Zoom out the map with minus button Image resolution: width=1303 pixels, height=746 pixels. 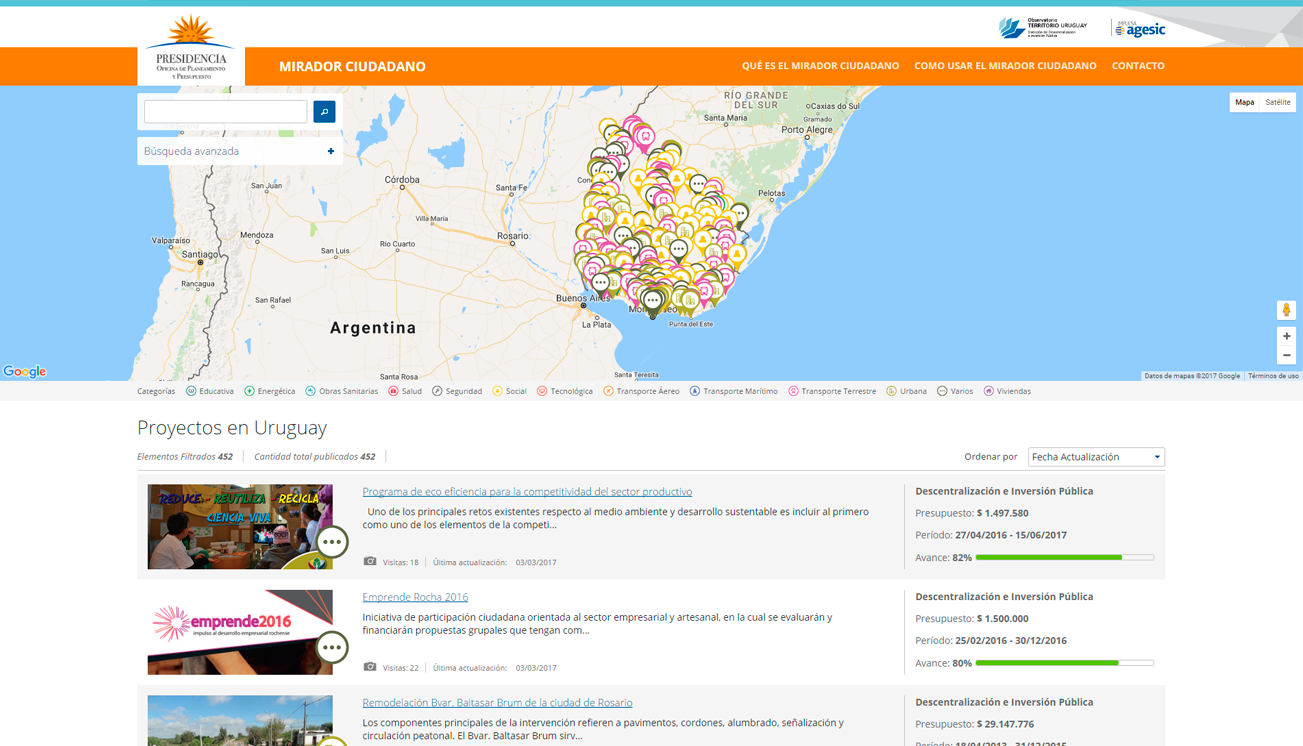click(1286, 356)
